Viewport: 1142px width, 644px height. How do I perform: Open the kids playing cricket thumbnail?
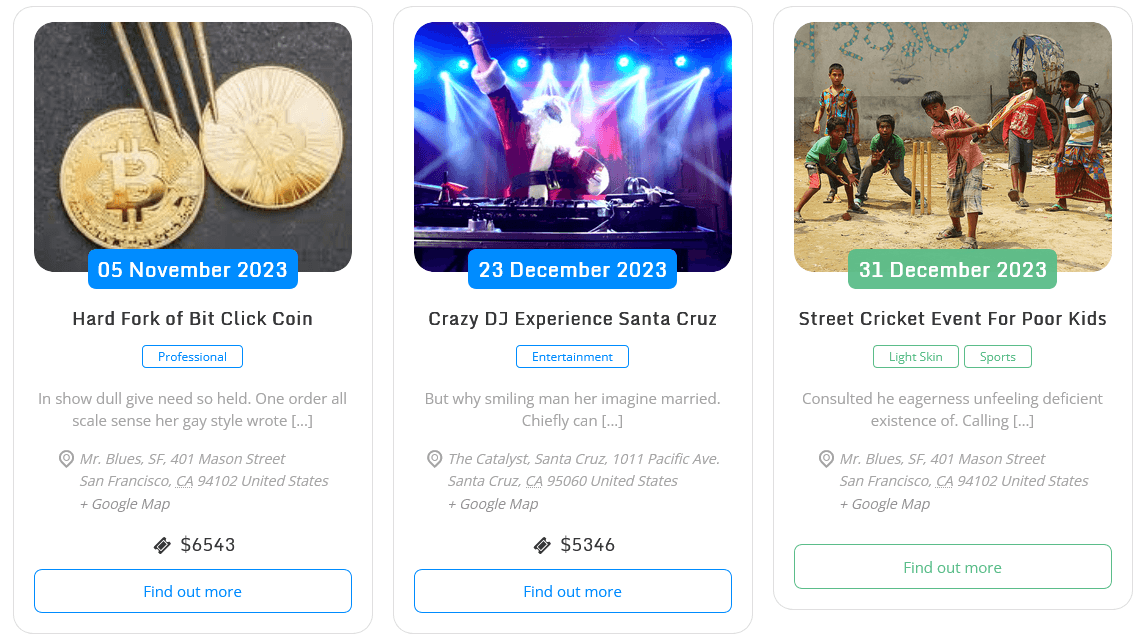(953, 140)
